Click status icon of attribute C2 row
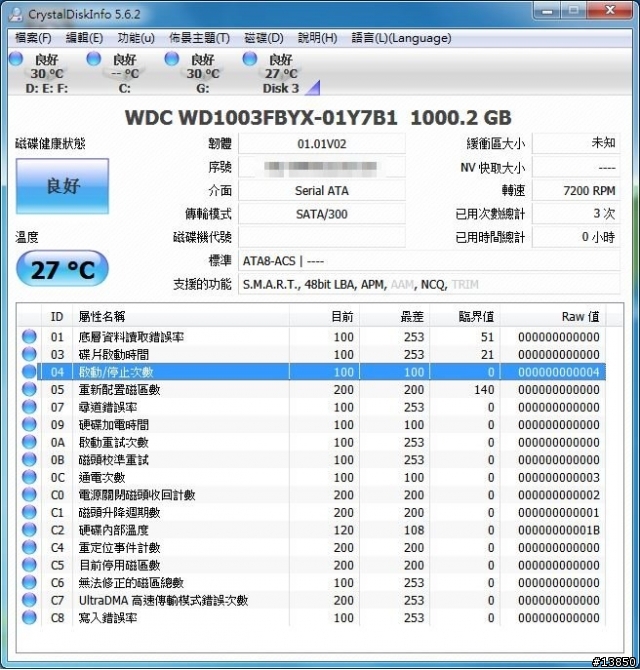The image size is (640, 670). click(x=29, y=529)
